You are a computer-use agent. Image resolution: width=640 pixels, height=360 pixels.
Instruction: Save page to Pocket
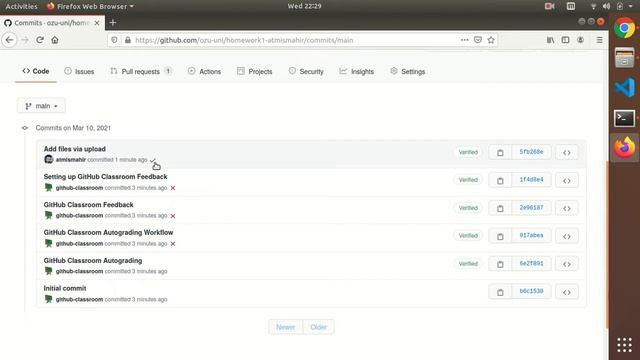coord(478,40)
